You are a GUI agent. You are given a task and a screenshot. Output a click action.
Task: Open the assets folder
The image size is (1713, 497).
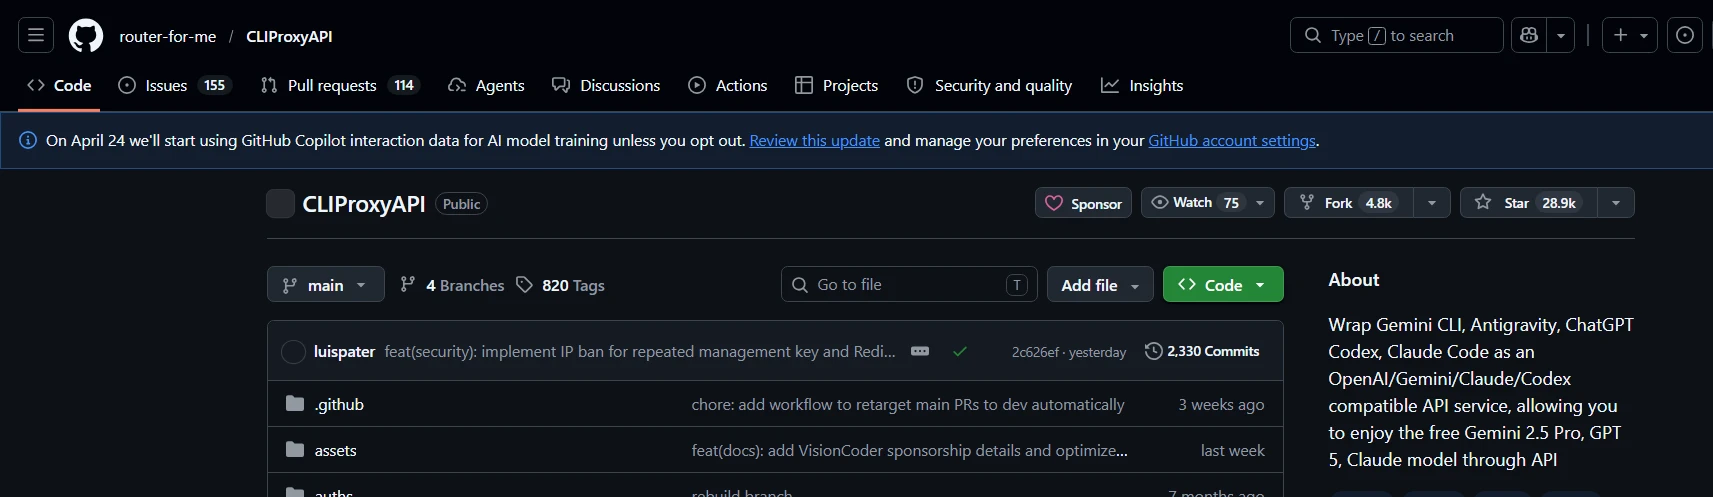pos(335,450)
